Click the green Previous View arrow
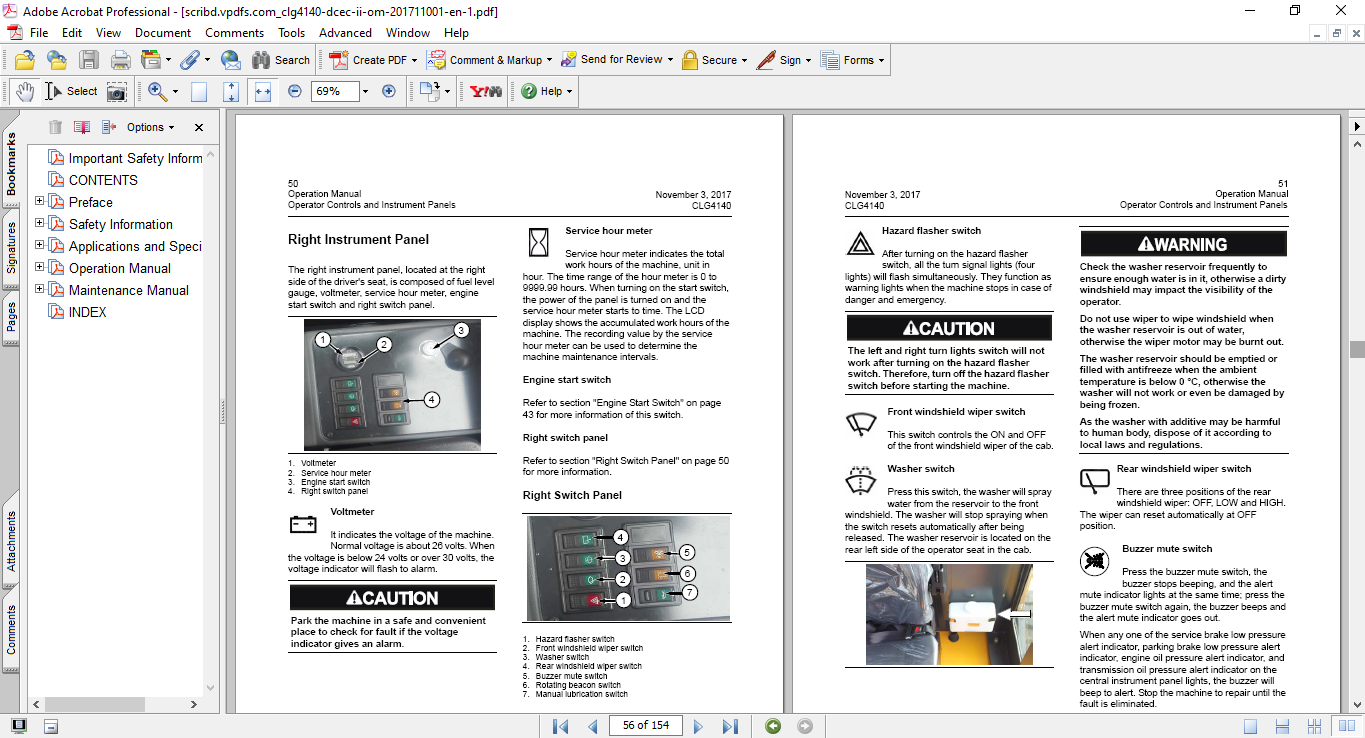1365x738 pixels. 772,726
